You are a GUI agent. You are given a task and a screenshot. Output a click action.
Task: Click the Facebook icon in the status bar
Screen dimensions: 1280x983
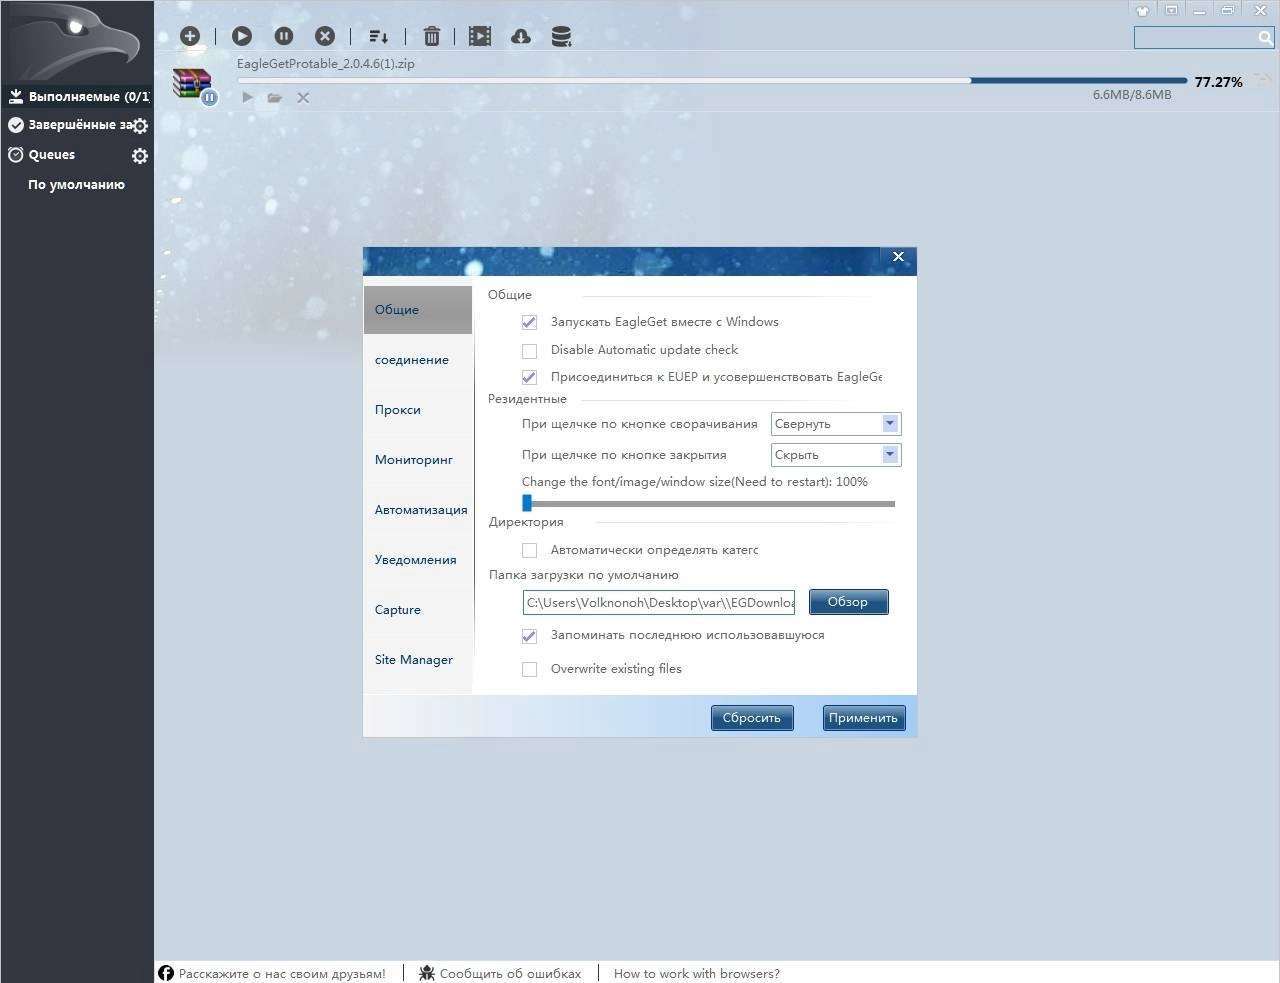coord(166,973)
